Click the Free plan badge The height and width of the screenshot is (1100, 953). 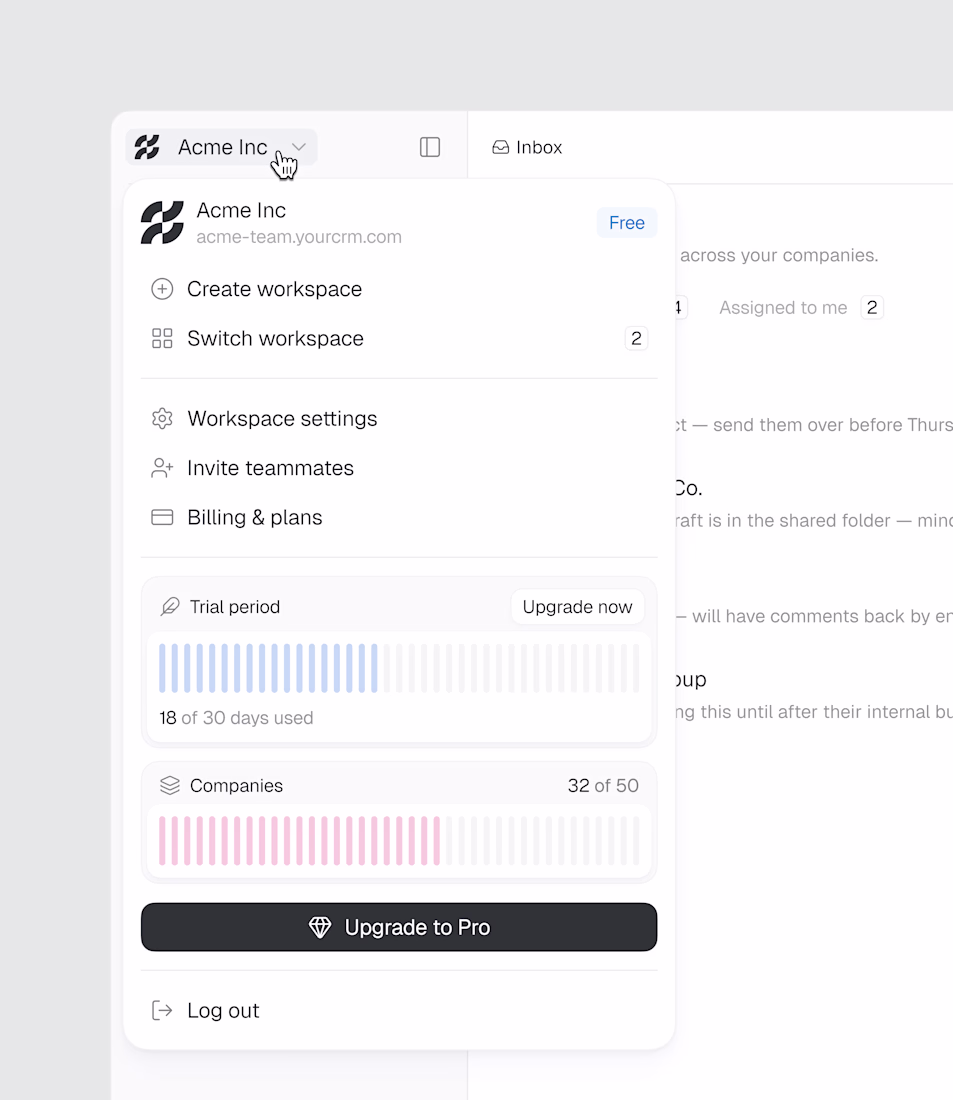click(x=627, y=222)
